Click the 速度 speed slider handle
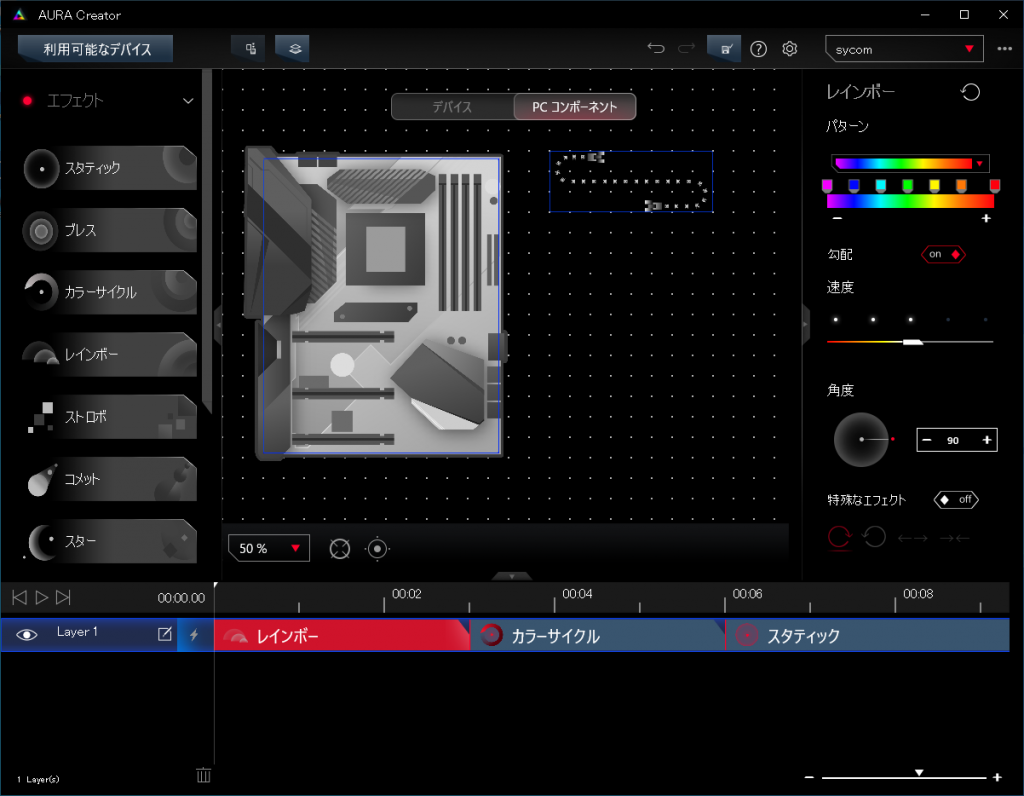This screenshot has width=1024, height=796. click(913, 342)
